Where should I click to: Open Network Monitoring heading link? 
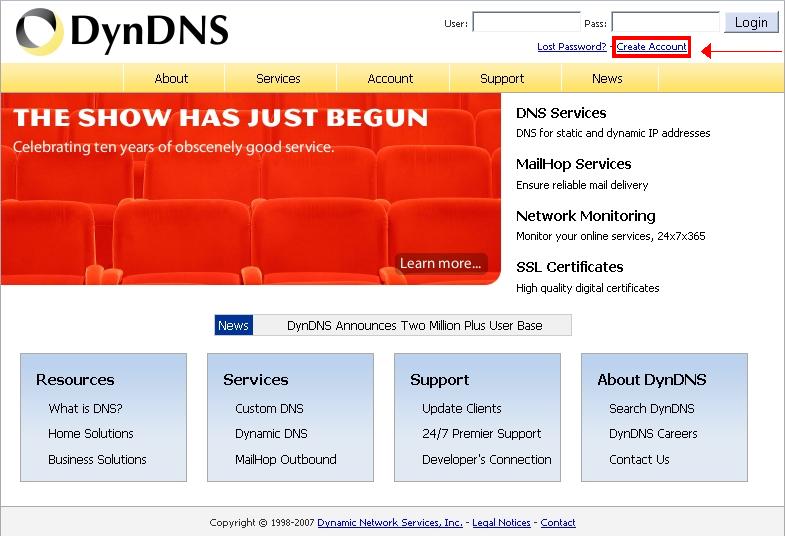tap(585, 216)
